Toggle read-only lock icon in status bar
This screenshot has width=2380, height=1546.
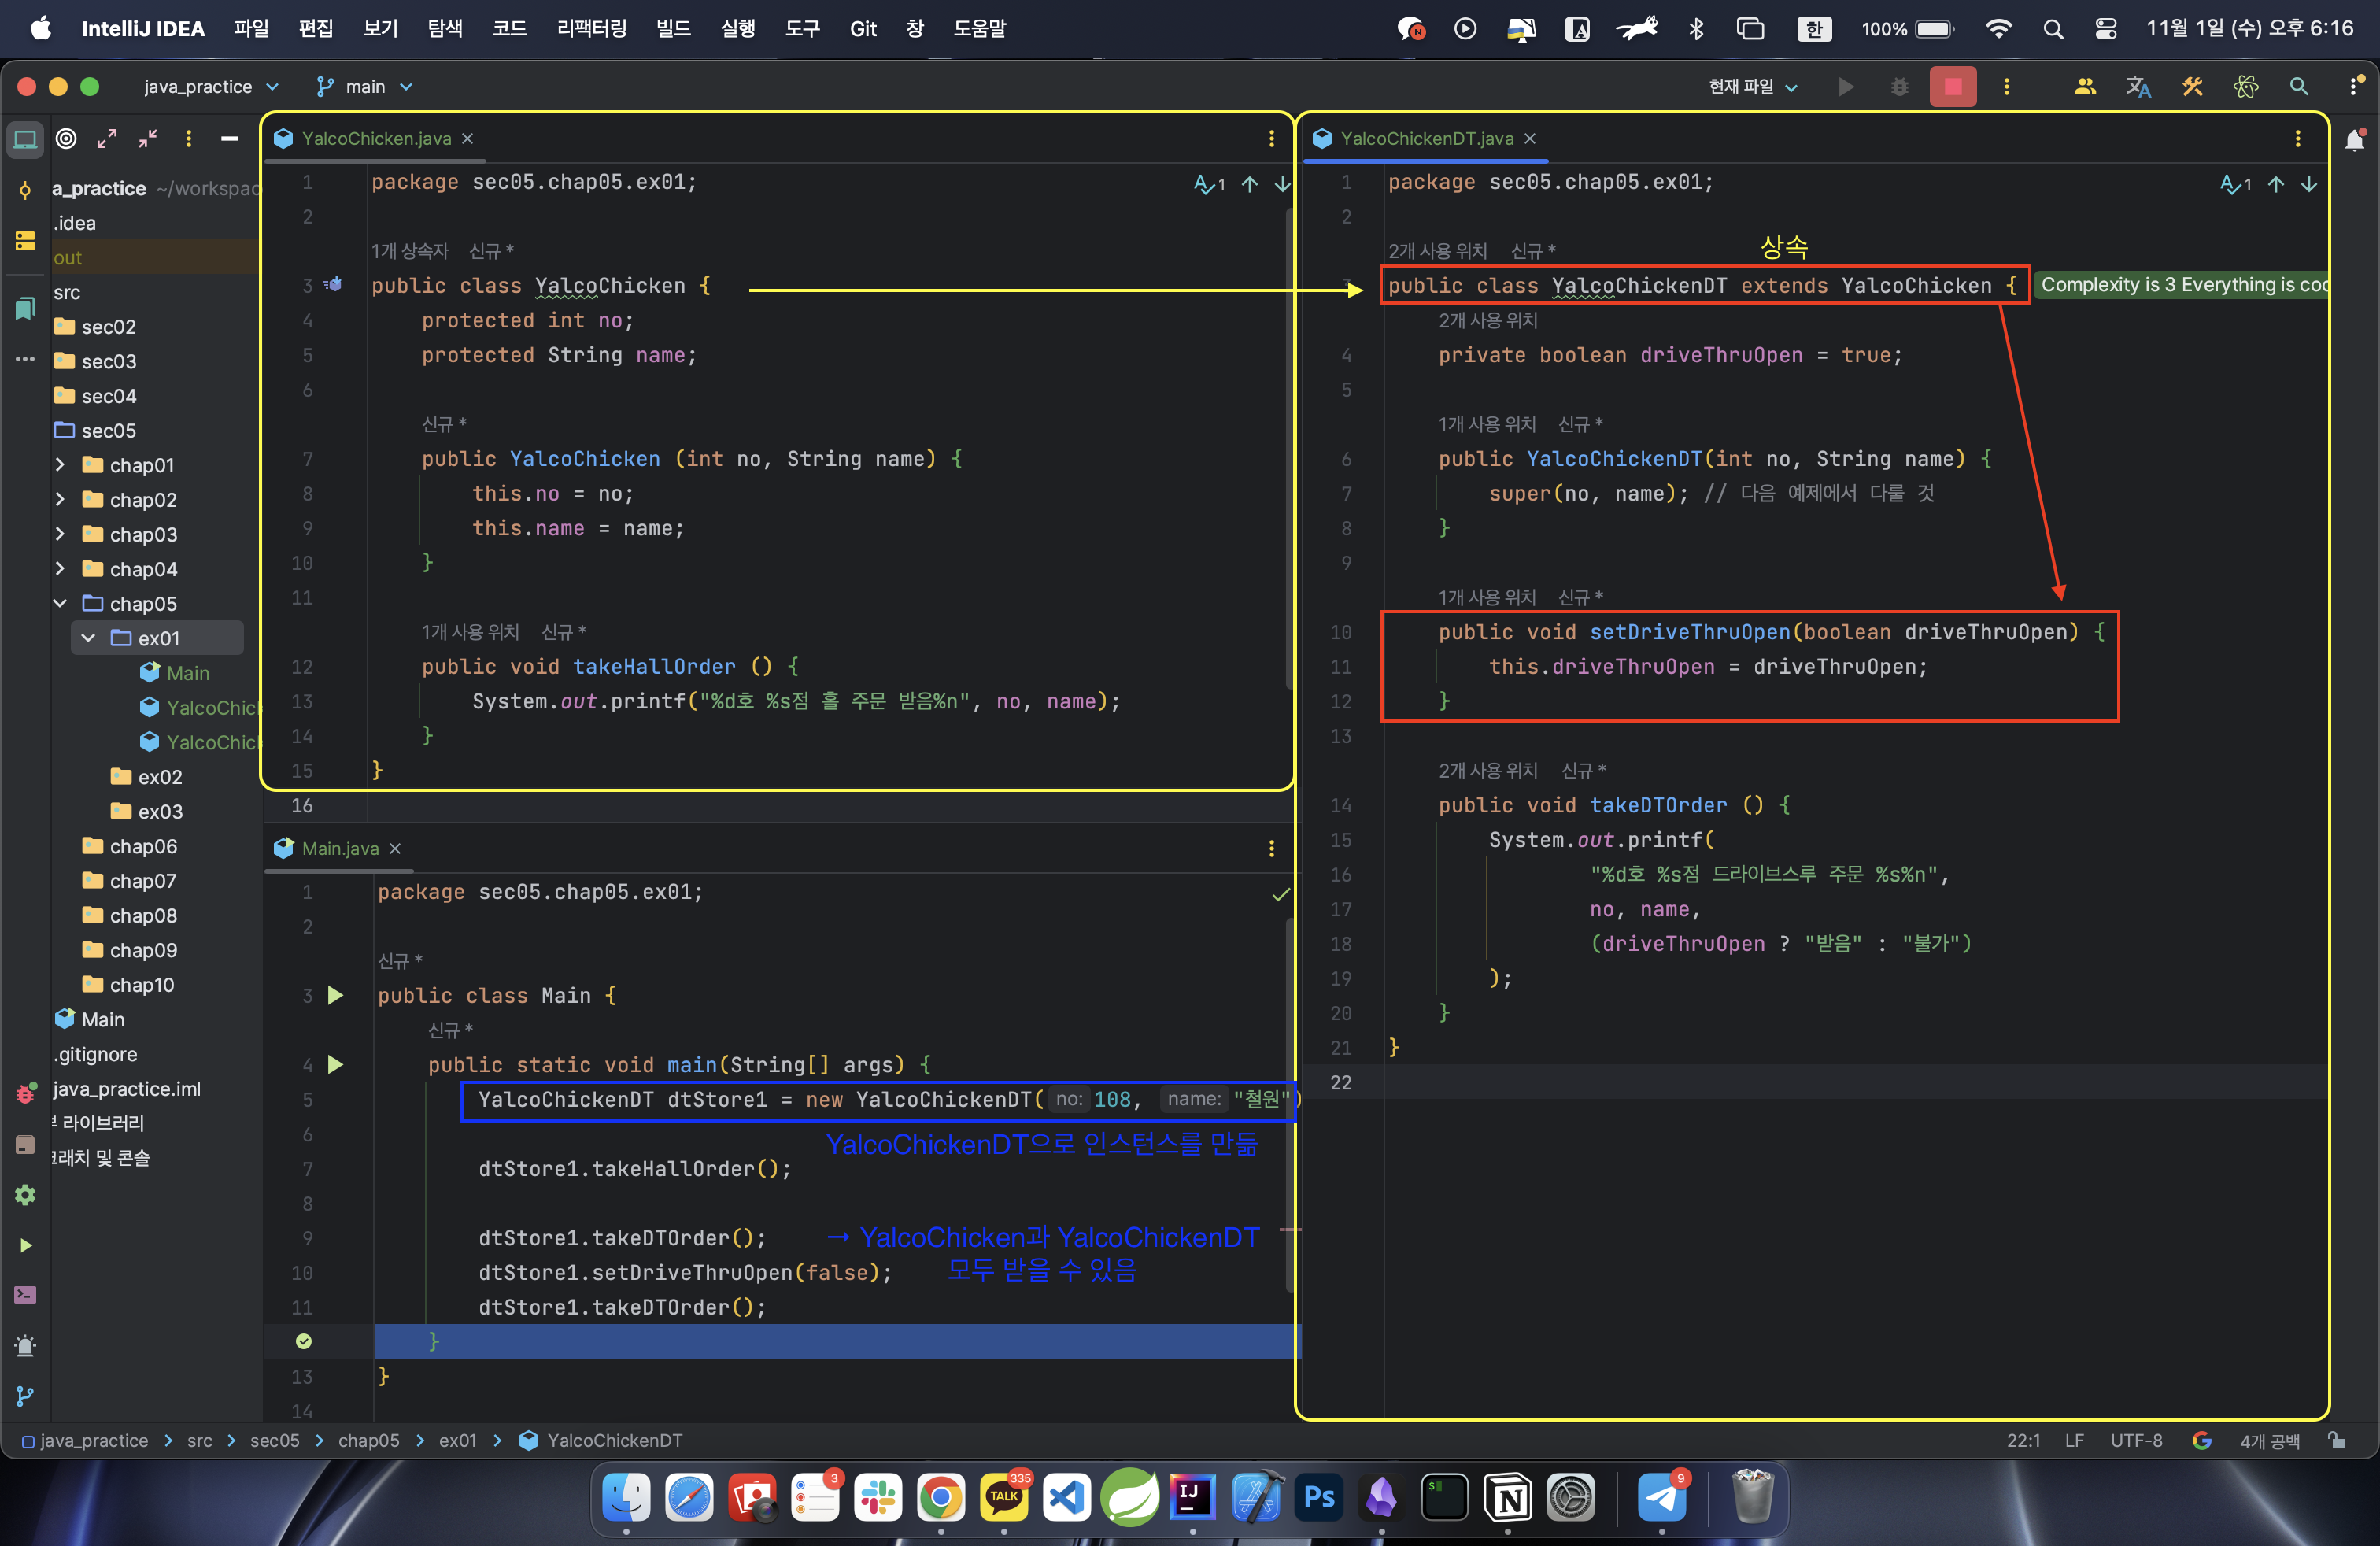tap(2336, 1440)
